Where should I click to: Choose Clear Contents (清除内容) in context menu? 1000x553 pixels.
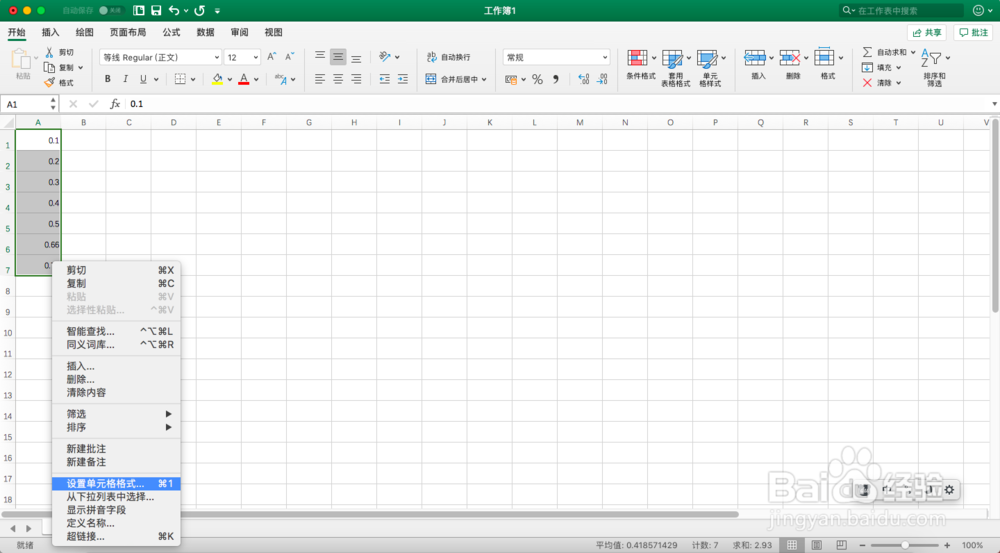click(x=116, y=393)
